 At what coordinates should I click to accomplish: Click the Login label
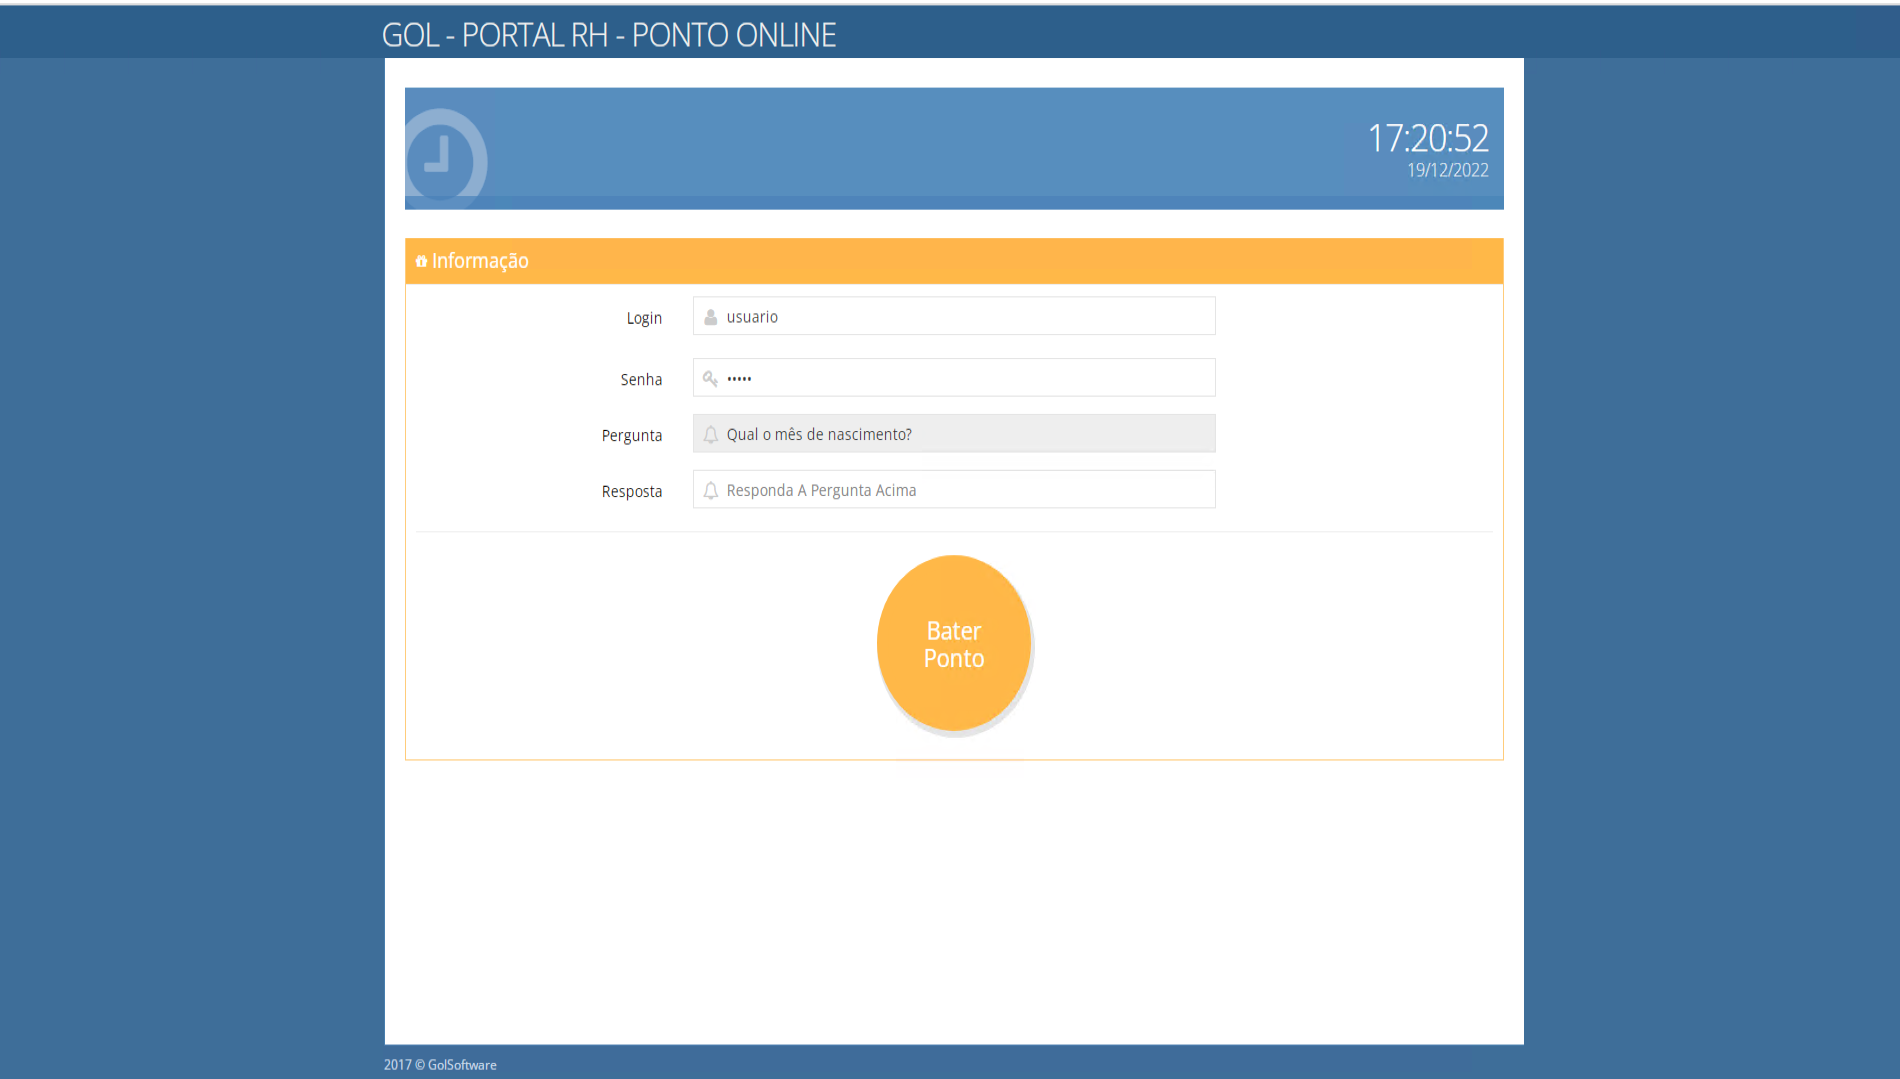(644, 318)
